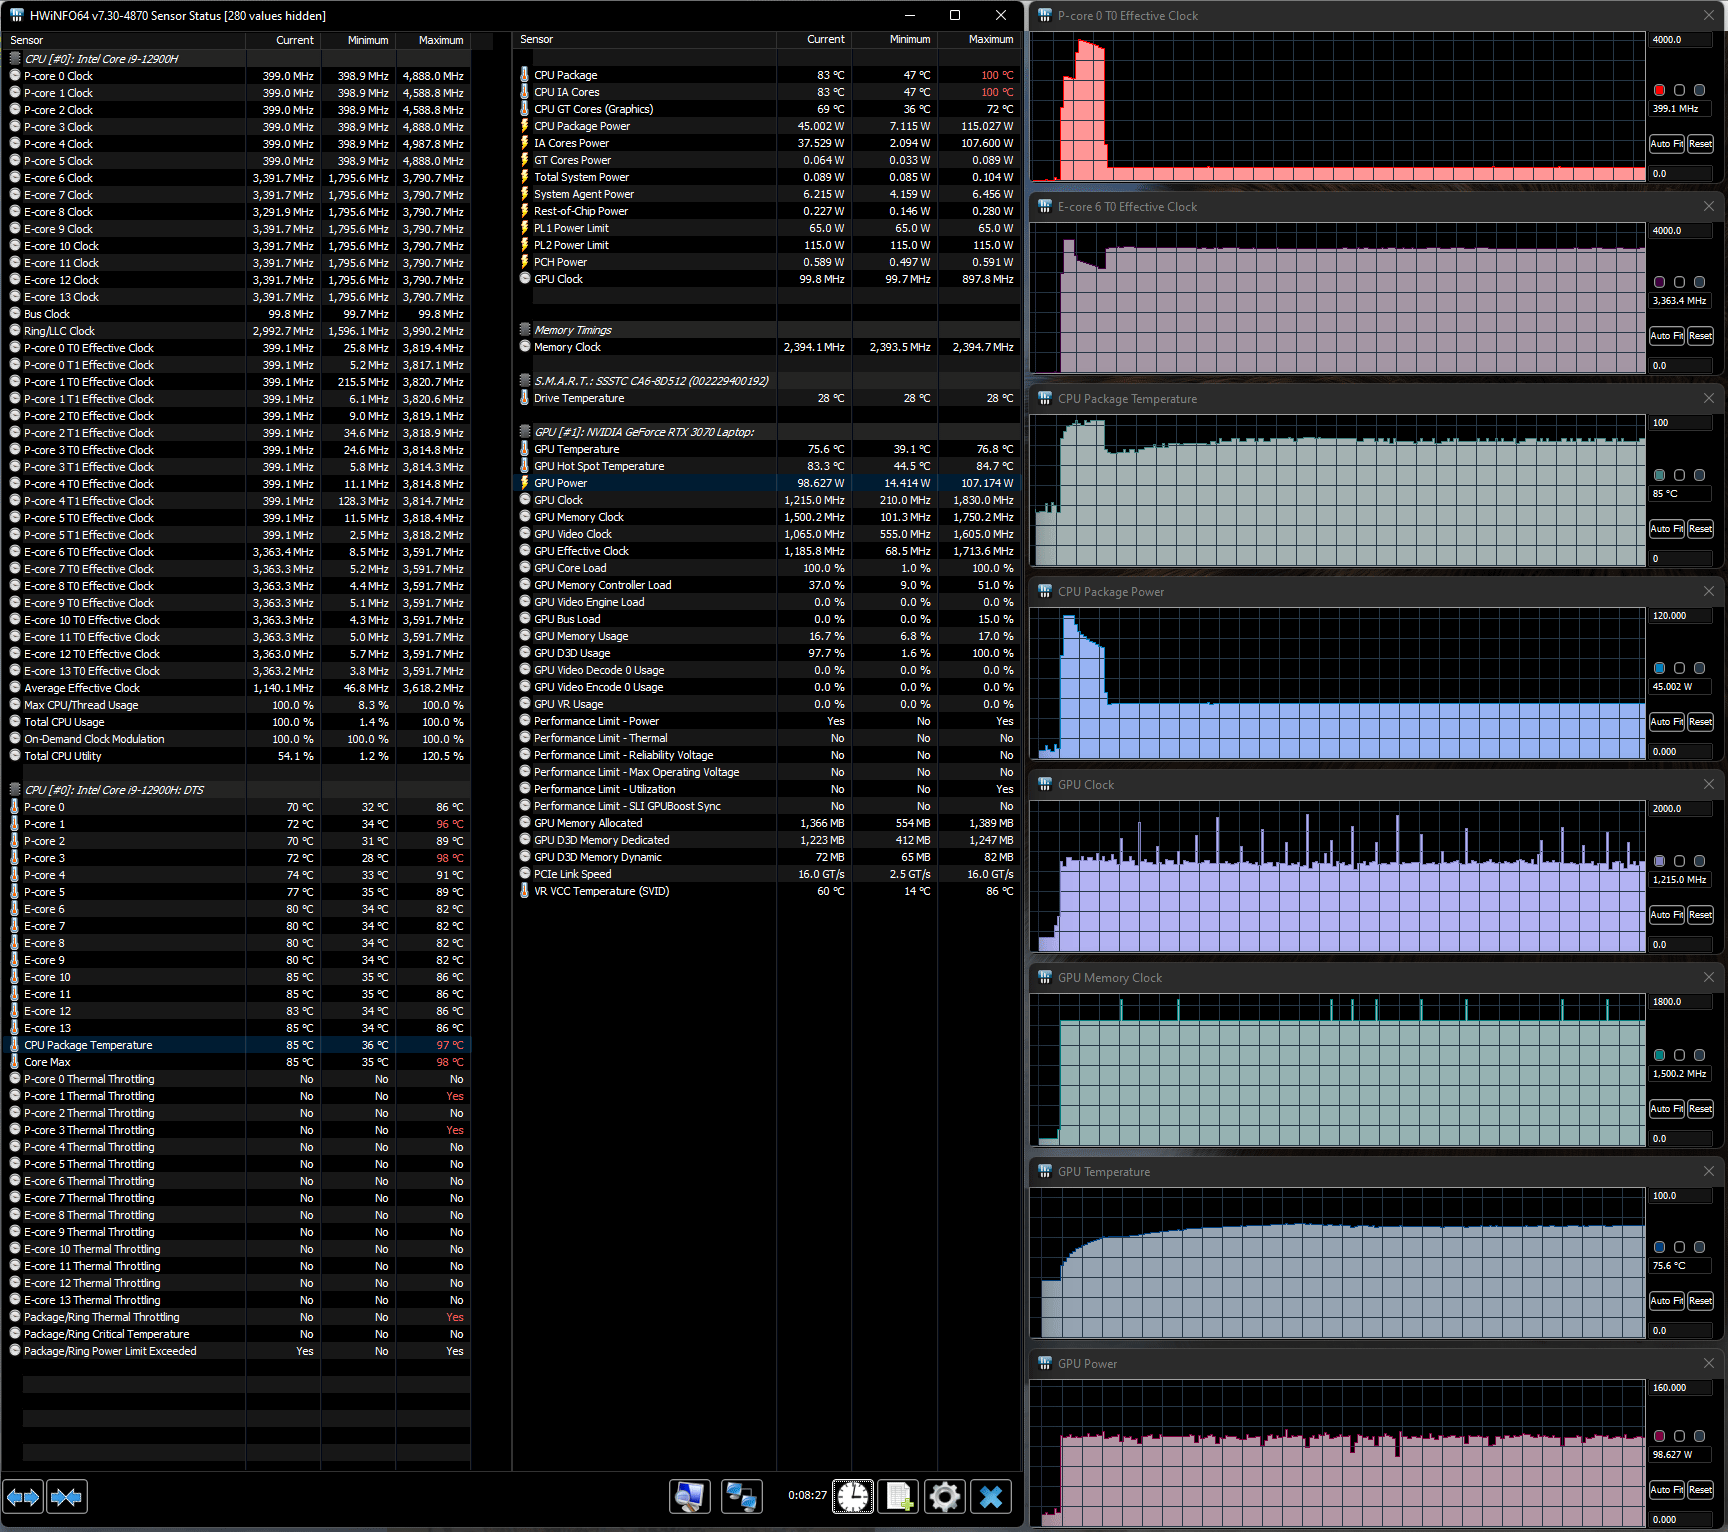The height and width of the screenshot is (1532, 1728).
Task: Change red line color in P-core 0 graph
Action: (1660, 90)
